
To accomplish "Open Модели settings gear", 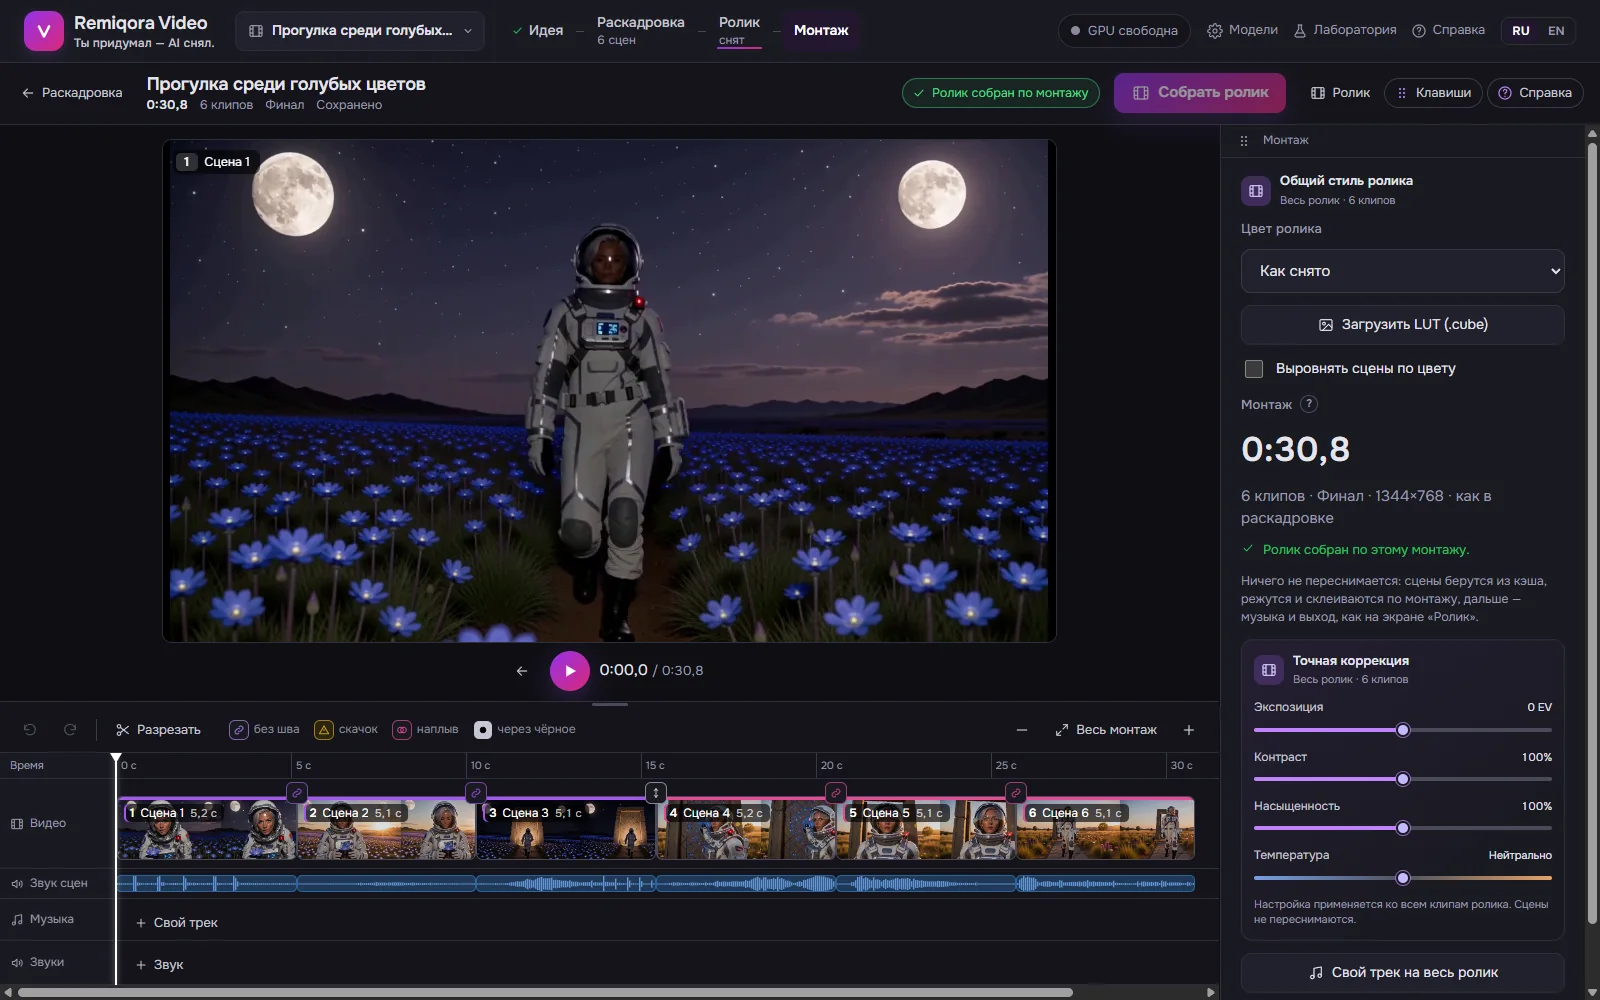I will (x=1242, y=31).
